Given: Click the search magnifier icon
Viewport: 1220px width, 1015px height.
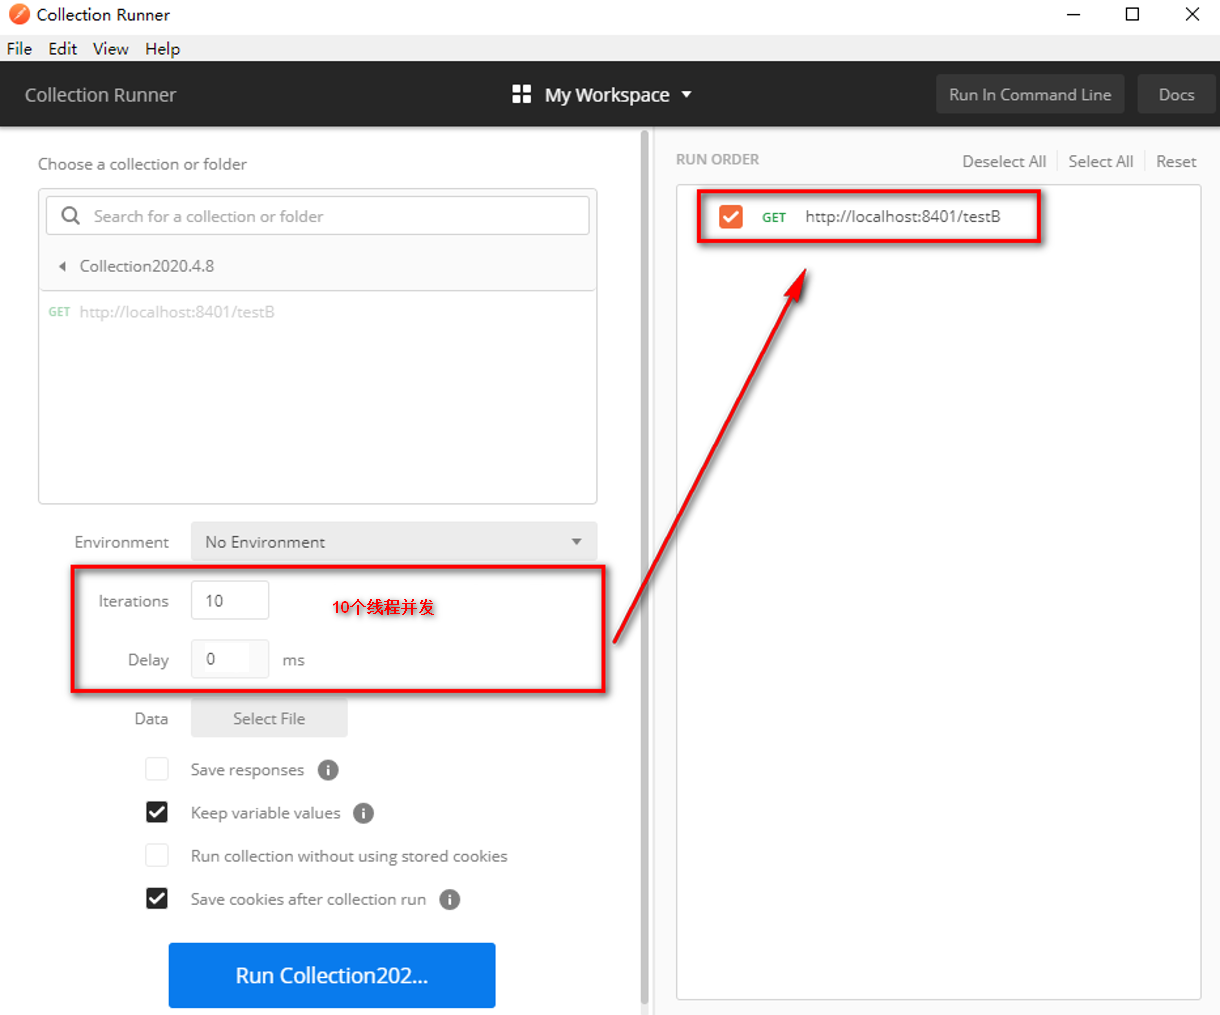Looking at the screenshot, I should pyautogui.click(x=70, y=216).
